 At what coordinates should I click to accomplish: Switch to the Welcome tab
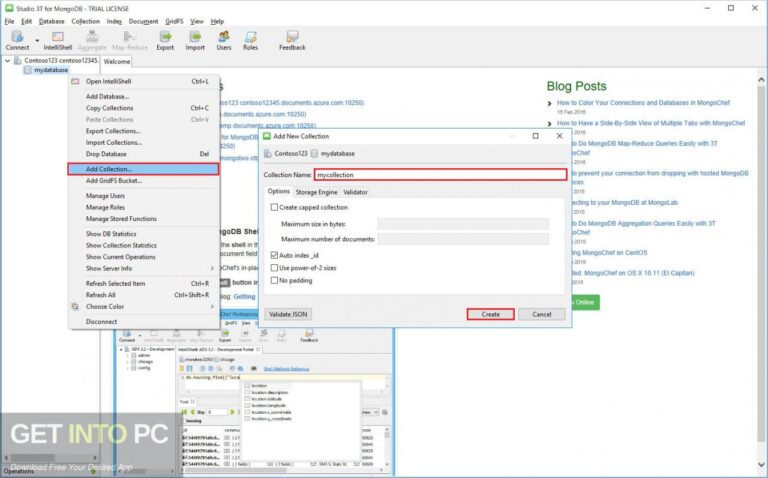[117, 62]
